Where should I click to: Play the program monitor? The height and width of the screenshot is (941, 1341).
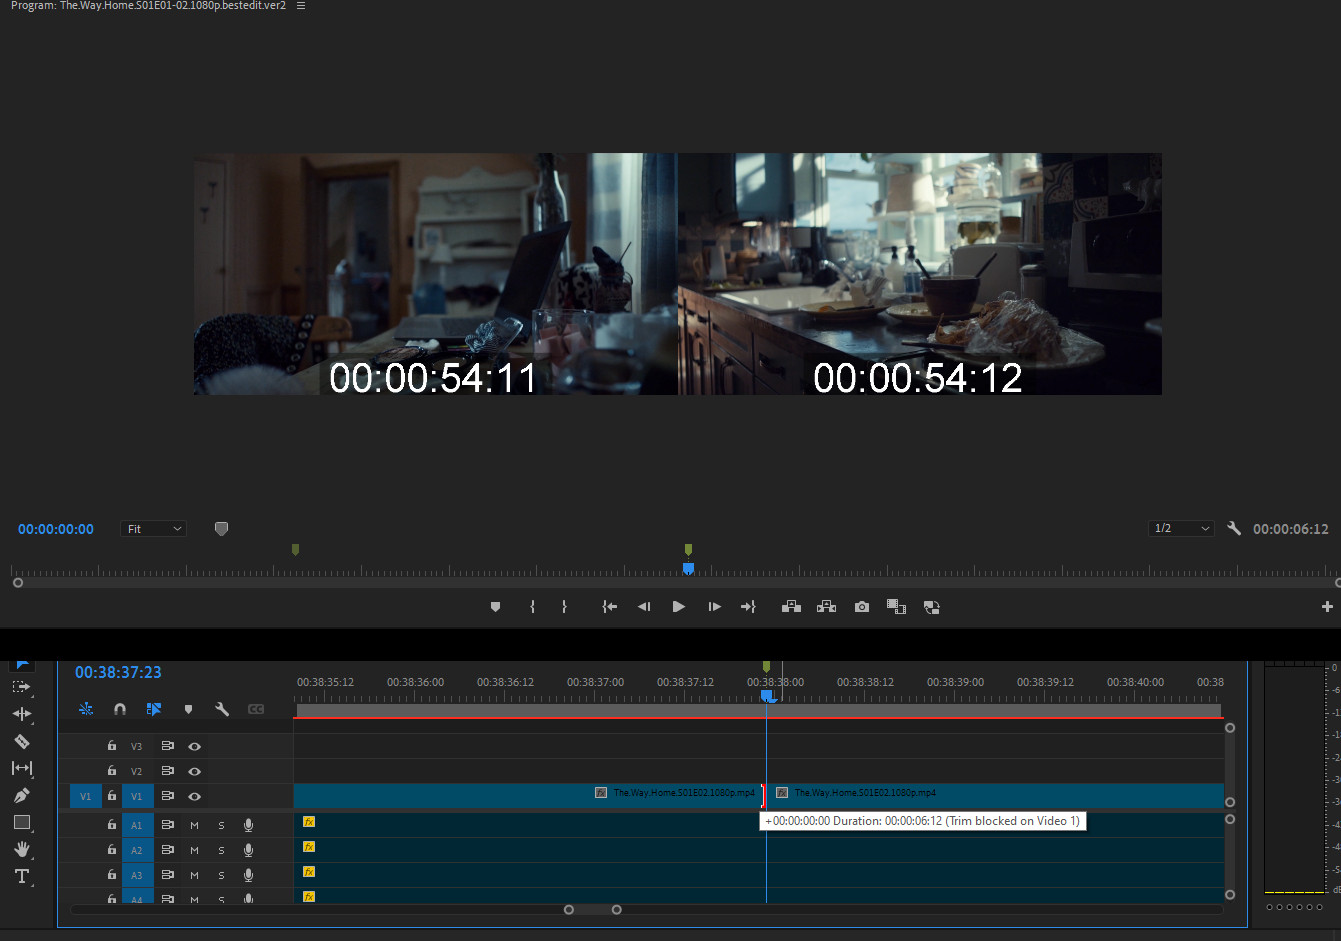coord(679,607)
